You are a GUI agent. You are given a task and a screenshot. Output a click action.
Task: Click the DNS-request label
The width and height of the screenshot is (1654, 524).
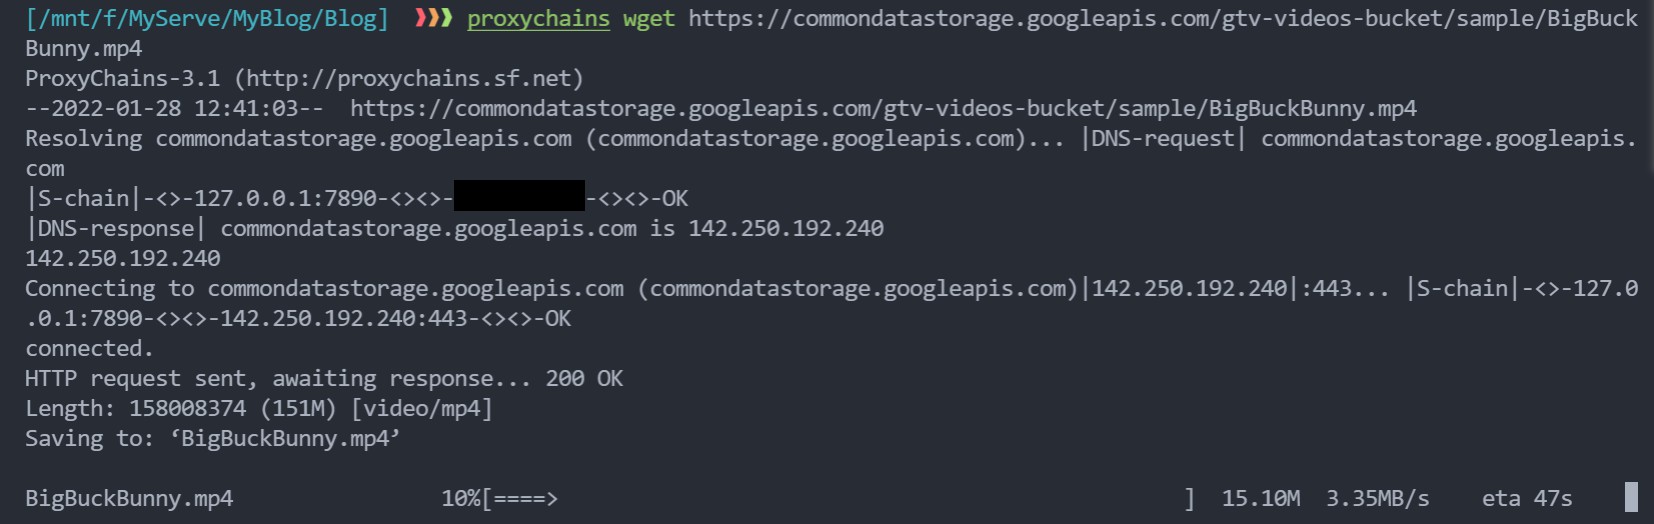[1163, 138]
